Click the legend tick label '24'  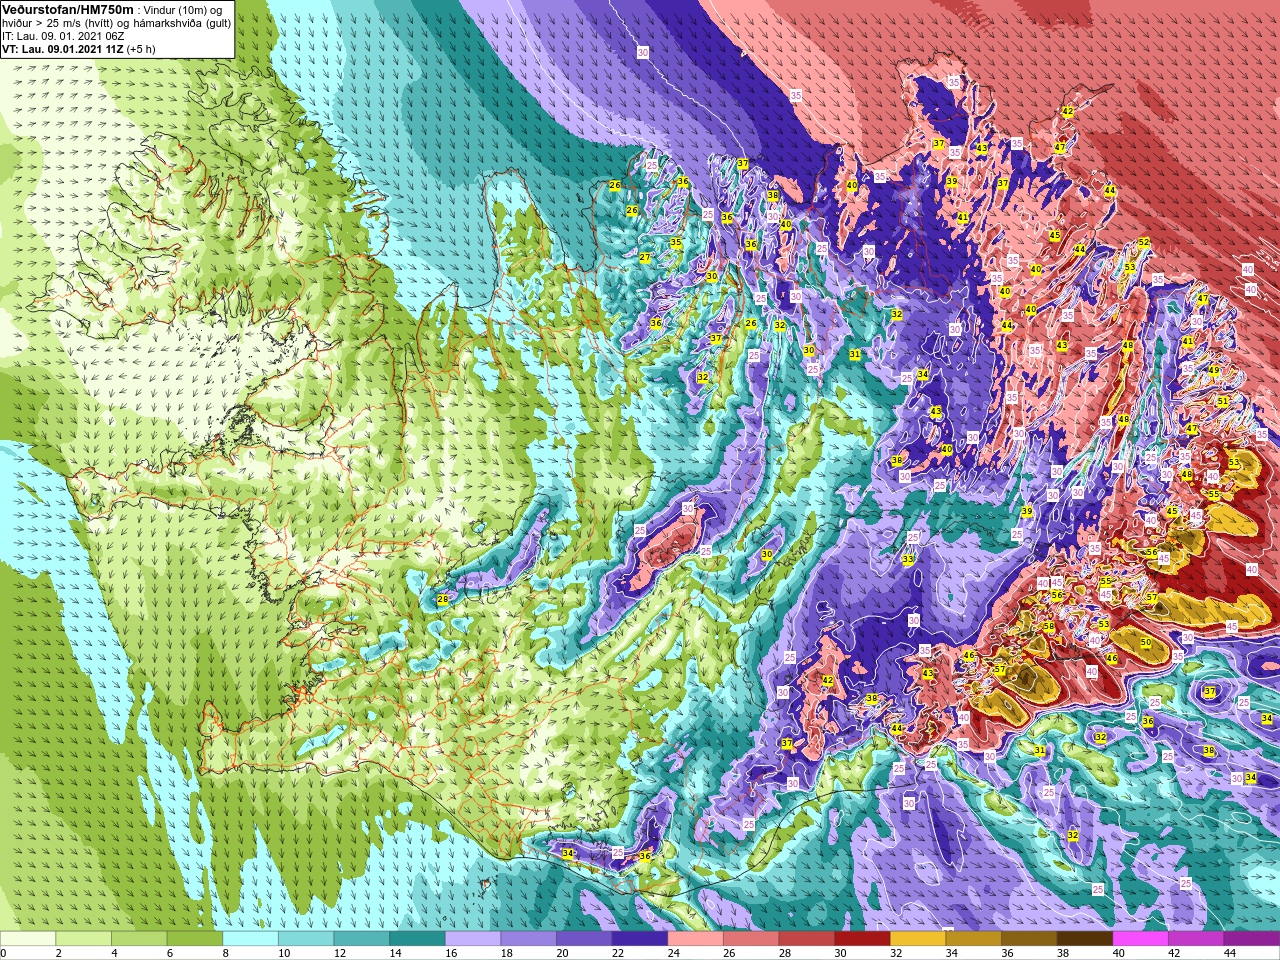(x=674, y=953)
